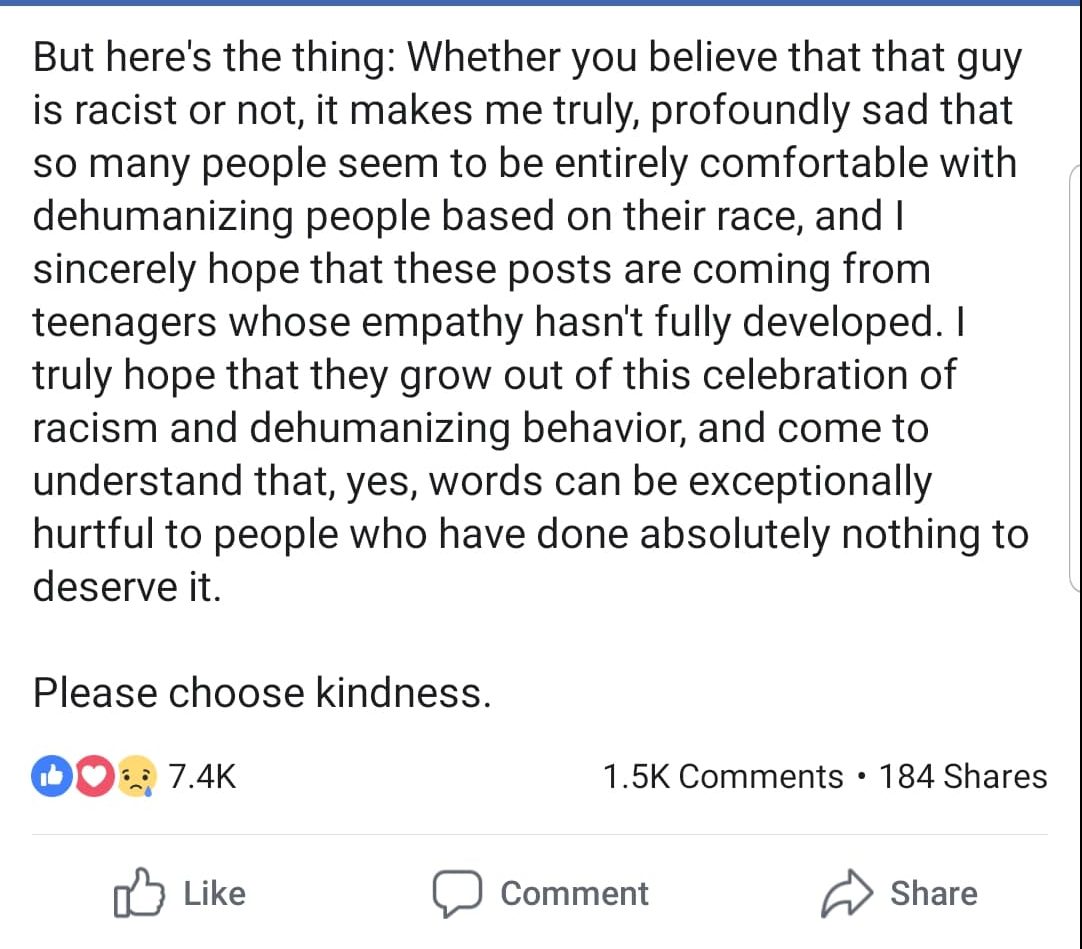Click the scrollbar handle on right edge
The width and height of the screenshot is (1082, 949).
coord(1075,380)
